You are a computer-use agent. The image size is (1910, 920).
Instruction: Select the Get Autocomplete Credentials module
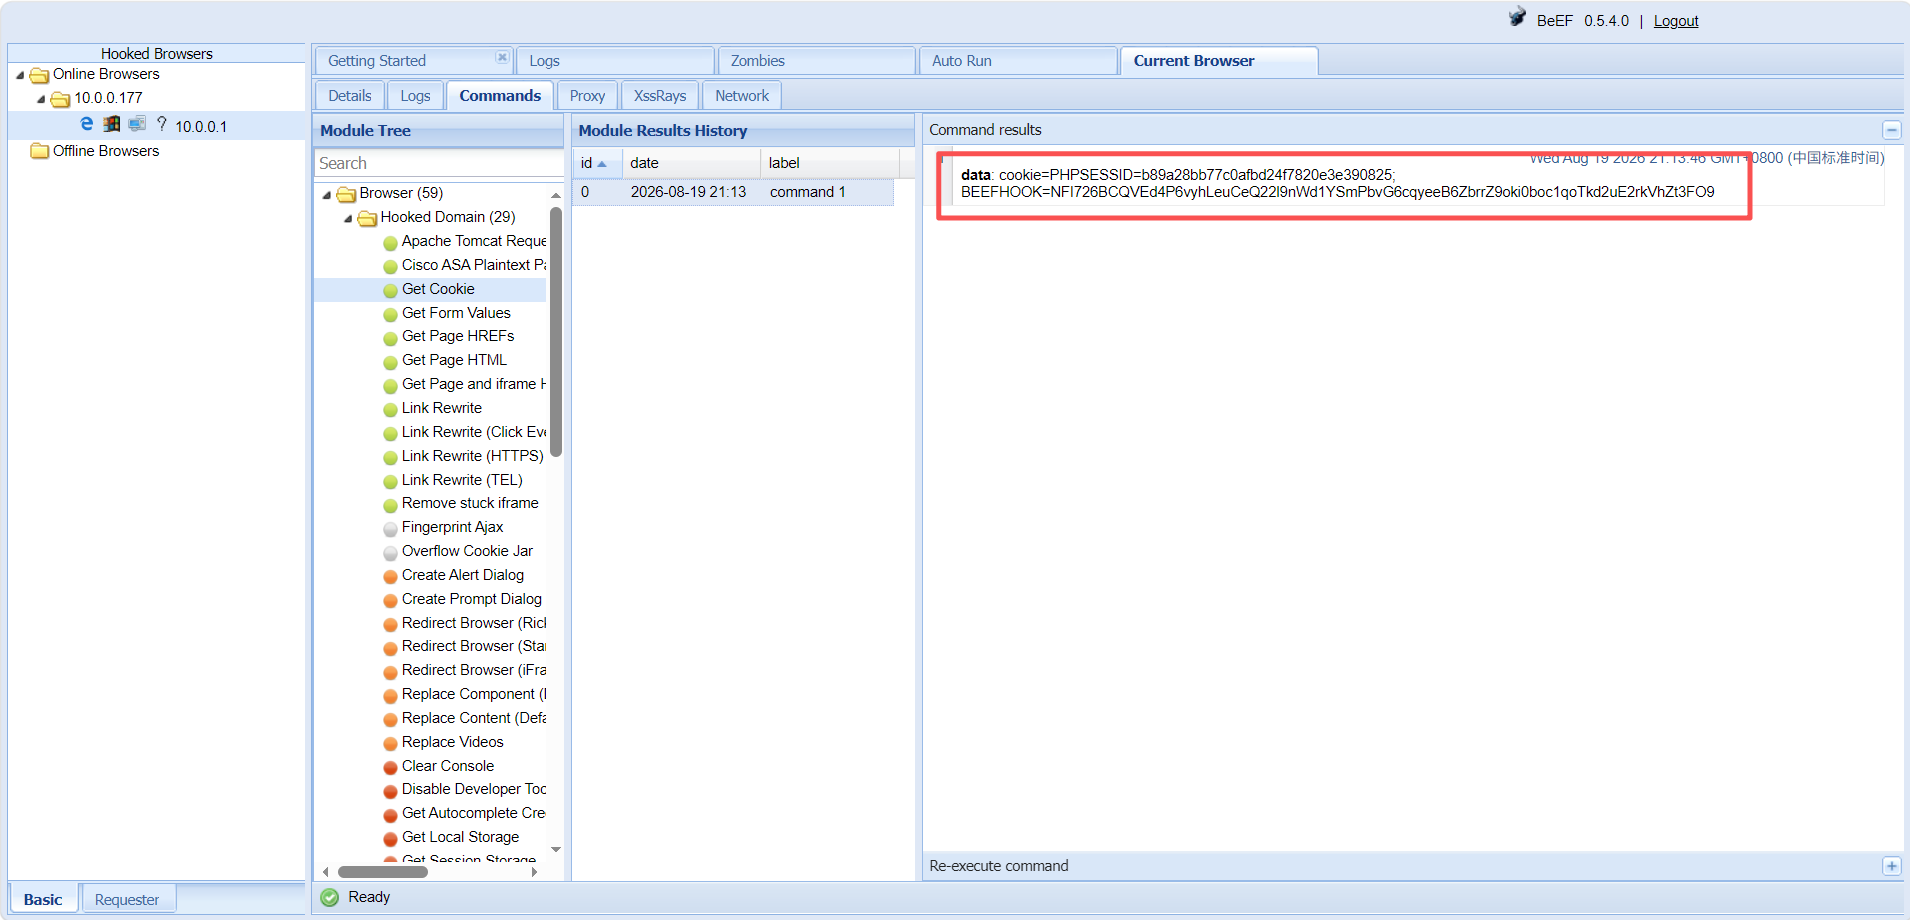(x=474, y=813)
